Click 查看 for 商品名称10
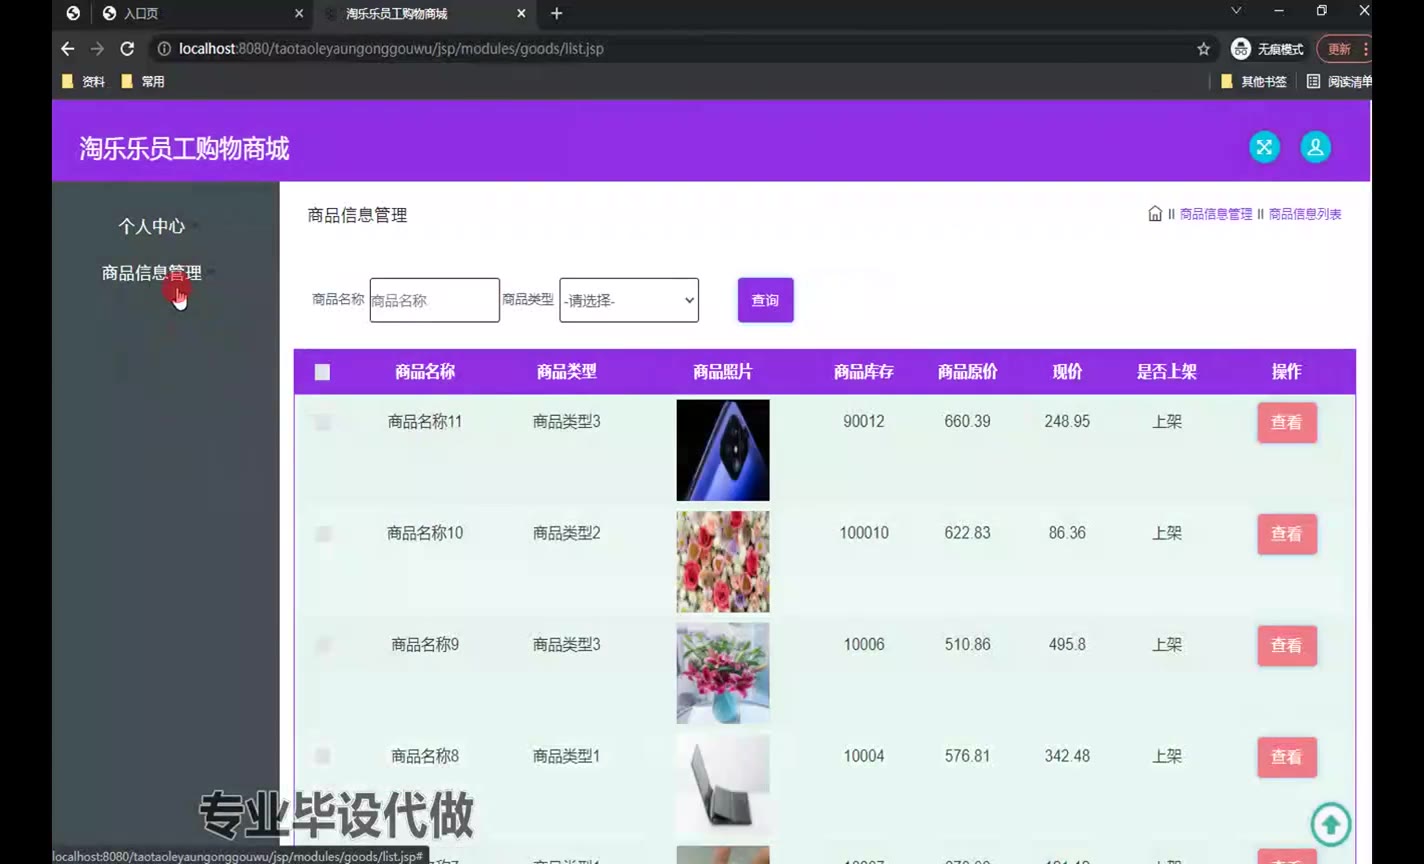 point(1286,534)
